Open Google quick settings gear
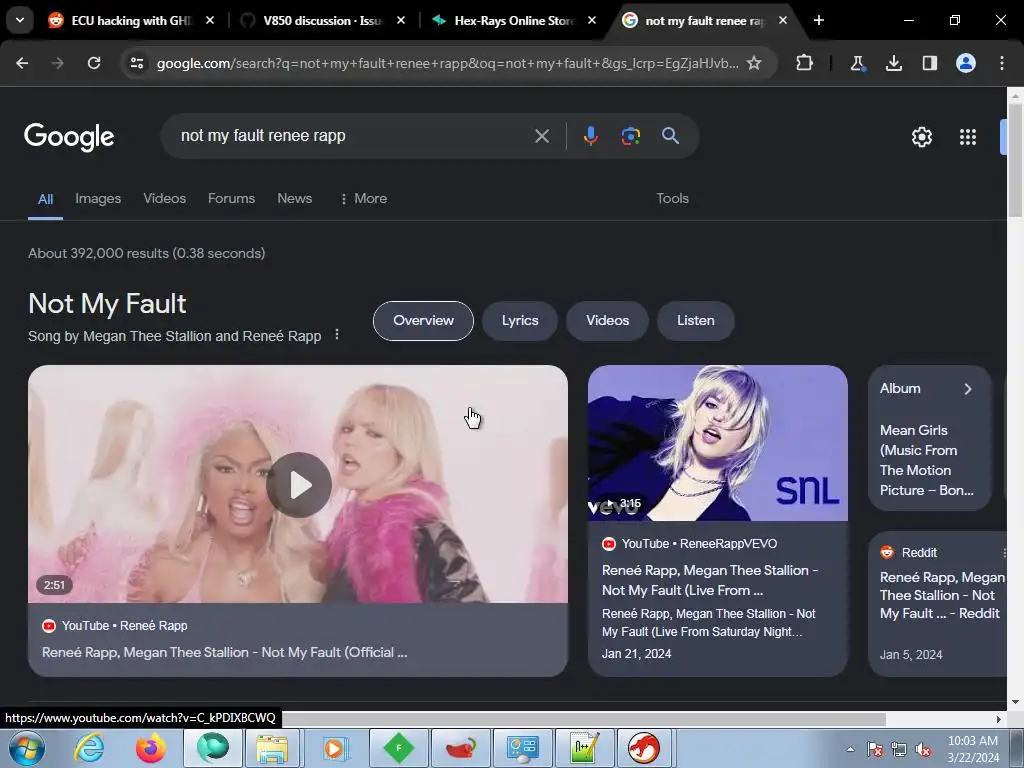 click(x=921, y=136)
